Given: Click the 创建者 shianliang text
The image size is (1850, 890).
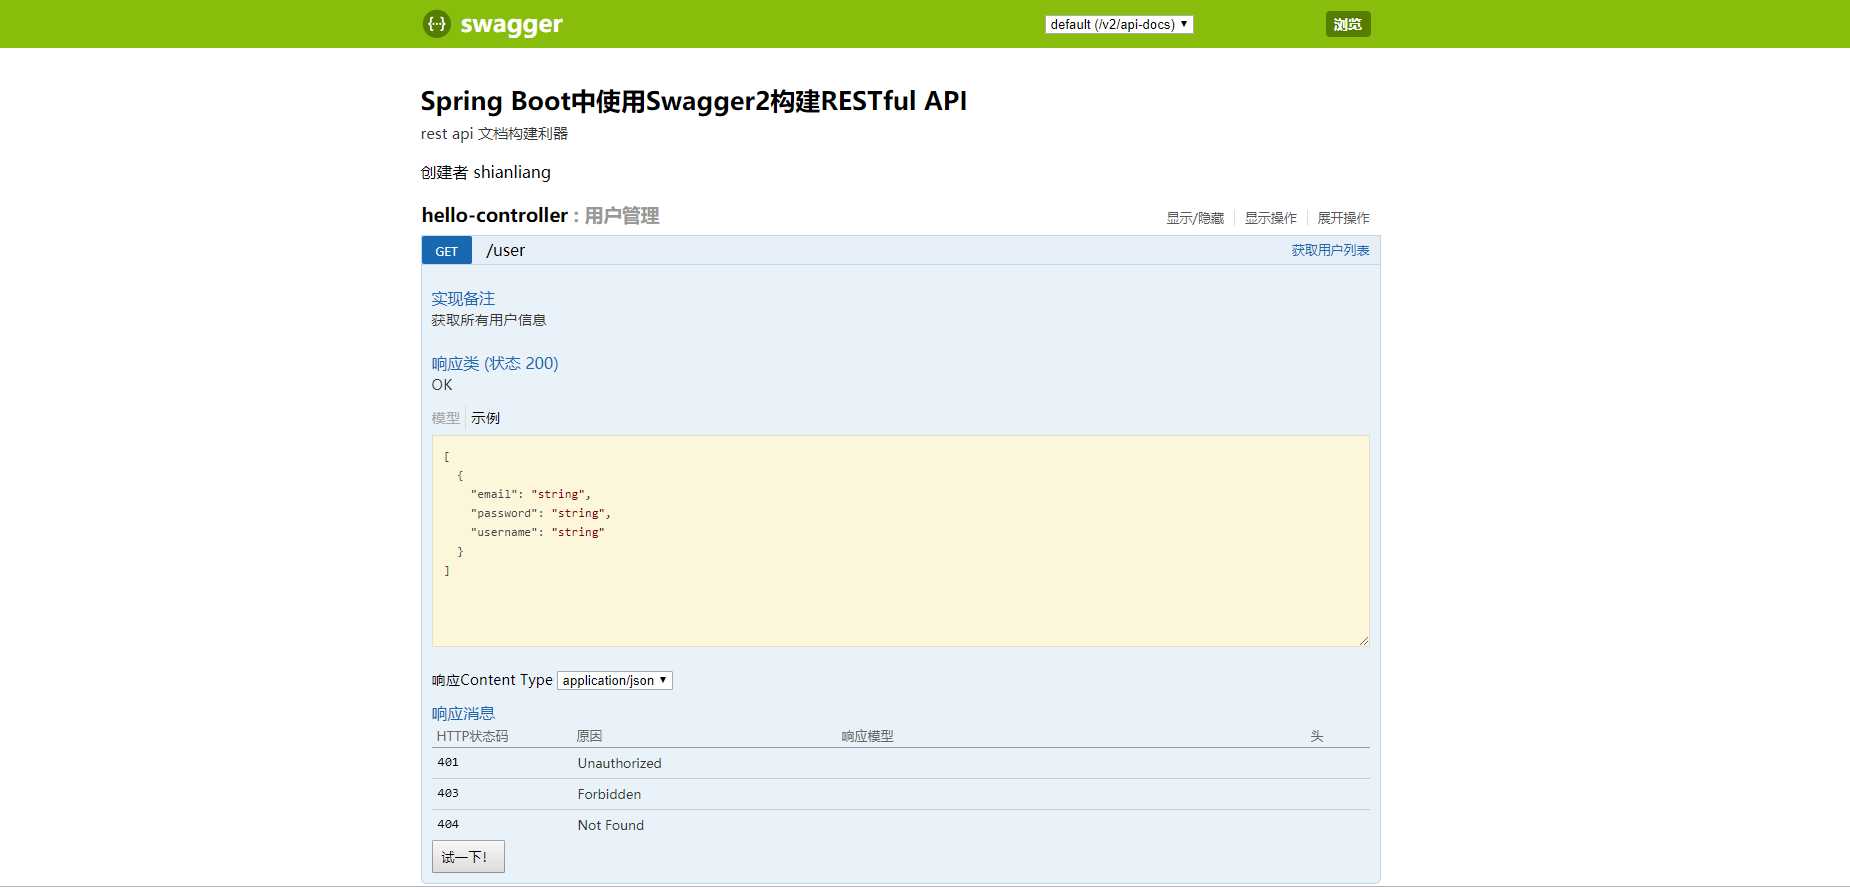Looking at the screenshot, I should (485, 172).
